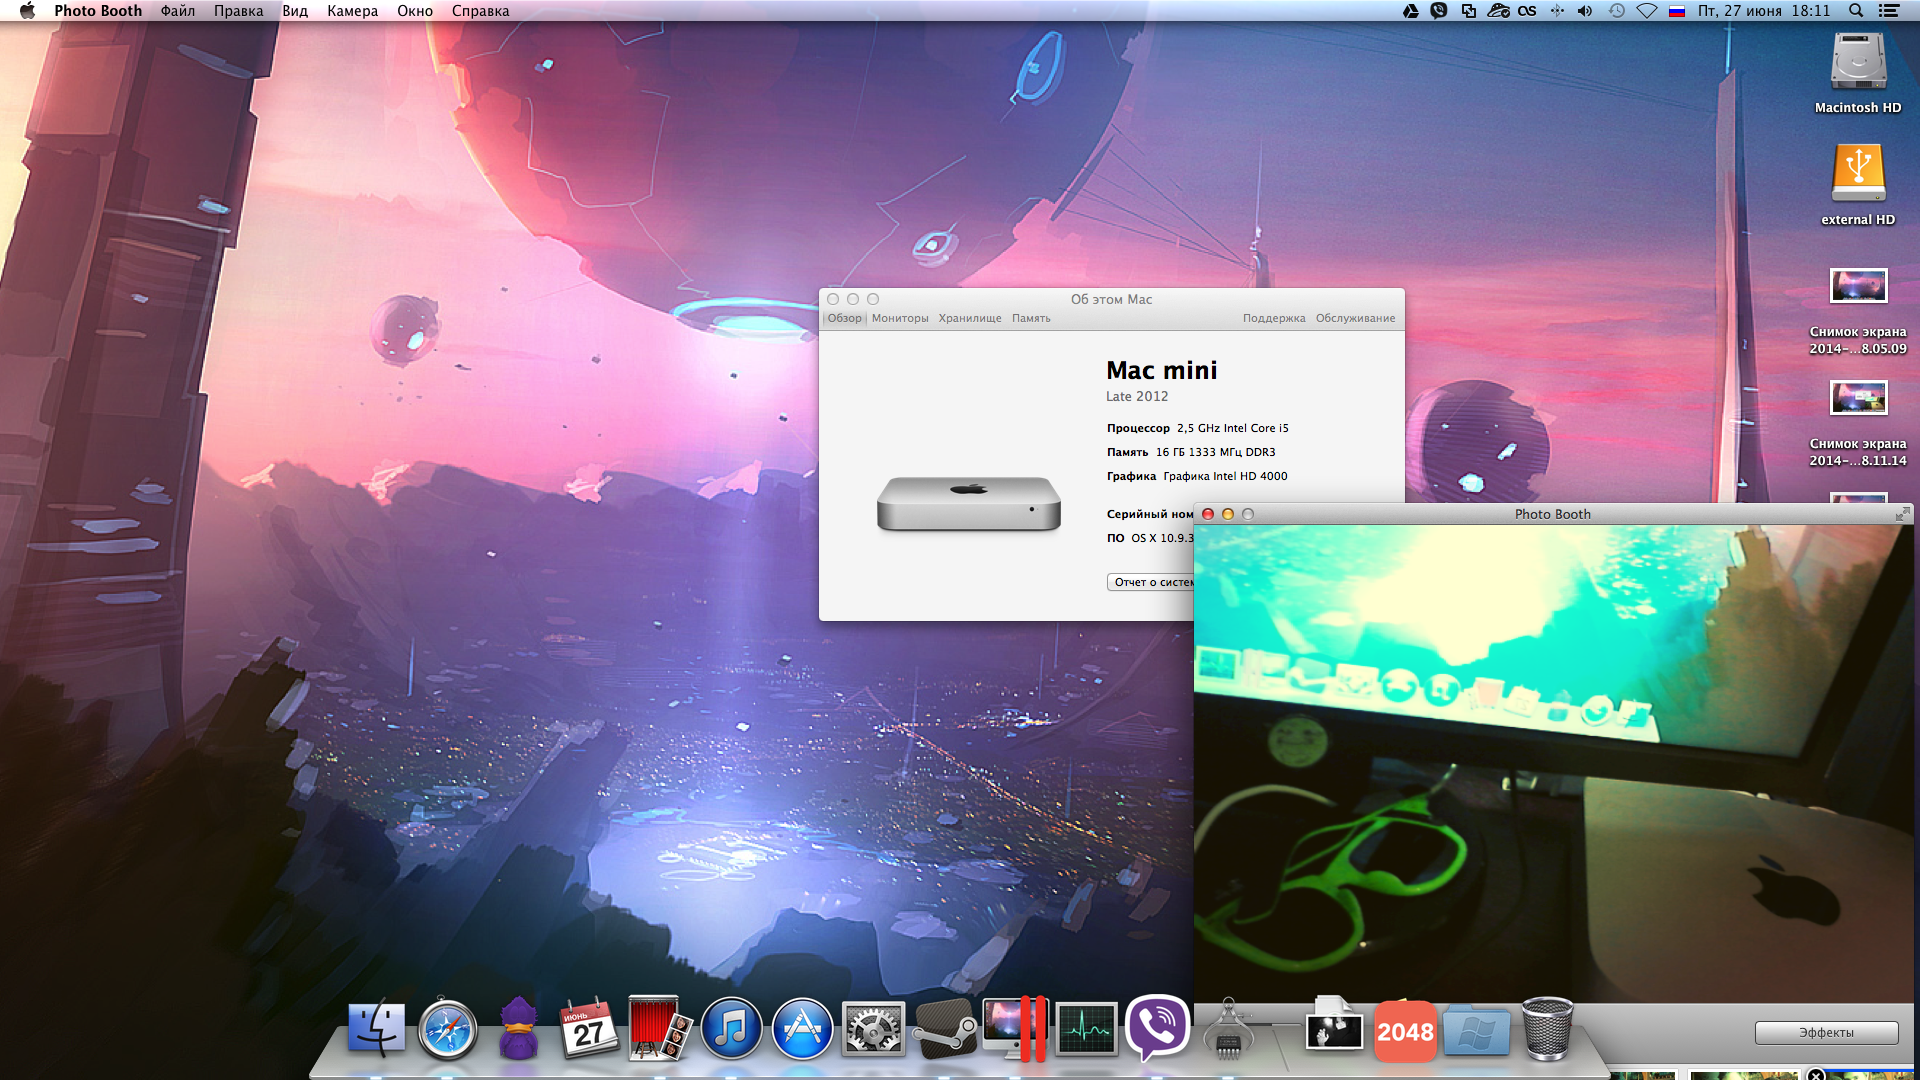Image resolution: width=1920 pixels, height=1080 pixels.
Task: Click Google Drive menu bar icon
Action: pyautogui.click(x=1410, y=11)
